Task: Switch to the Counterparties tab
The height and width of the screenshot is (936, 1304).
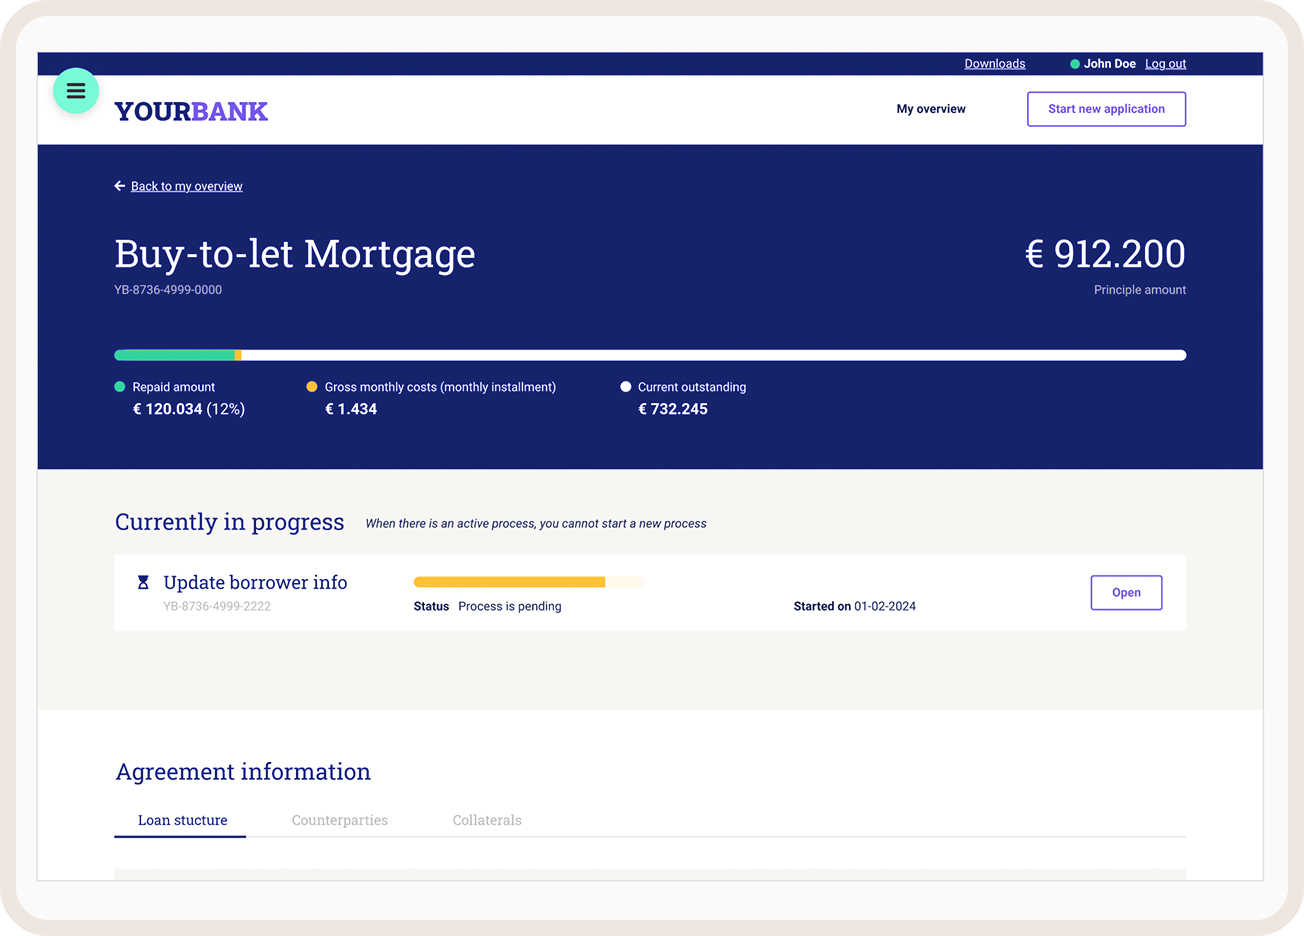Action: point(340,820)
